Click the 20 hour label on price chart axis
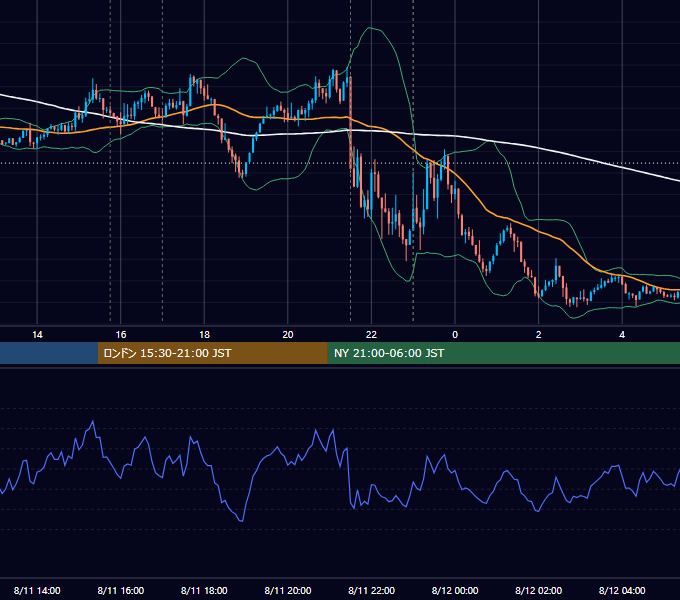 point(288,335)
